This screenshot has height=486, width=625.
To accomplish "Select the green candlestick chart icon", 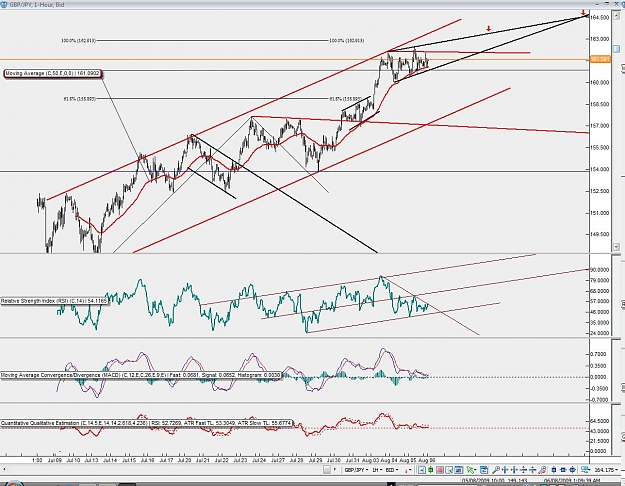I will coord(430,470).
